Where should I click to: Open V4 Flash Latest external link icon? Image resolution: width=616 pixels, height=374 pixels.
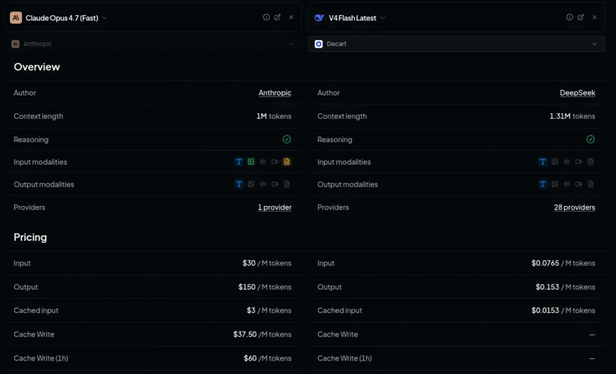(581, 17)
